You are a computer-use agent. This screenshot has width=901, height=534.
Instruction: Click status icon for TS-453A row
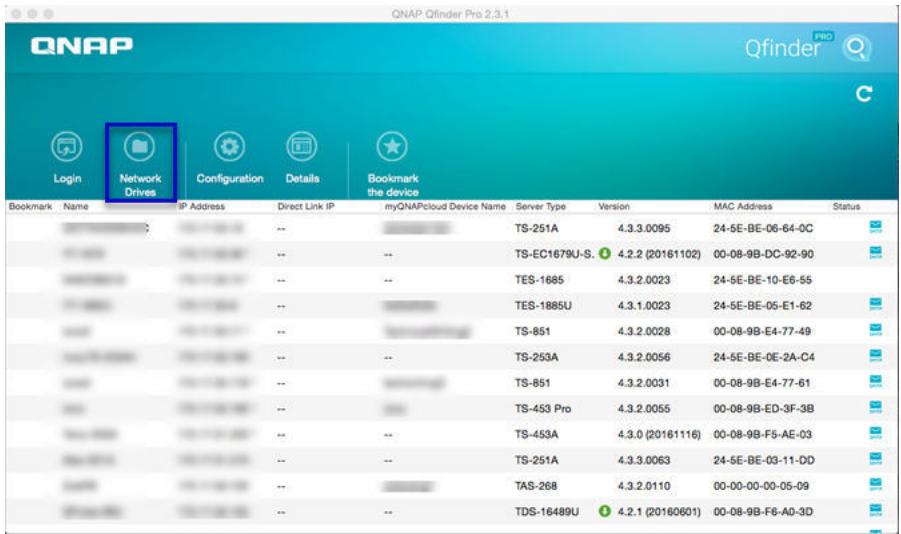pyautogui.click(x=875, y=433)
